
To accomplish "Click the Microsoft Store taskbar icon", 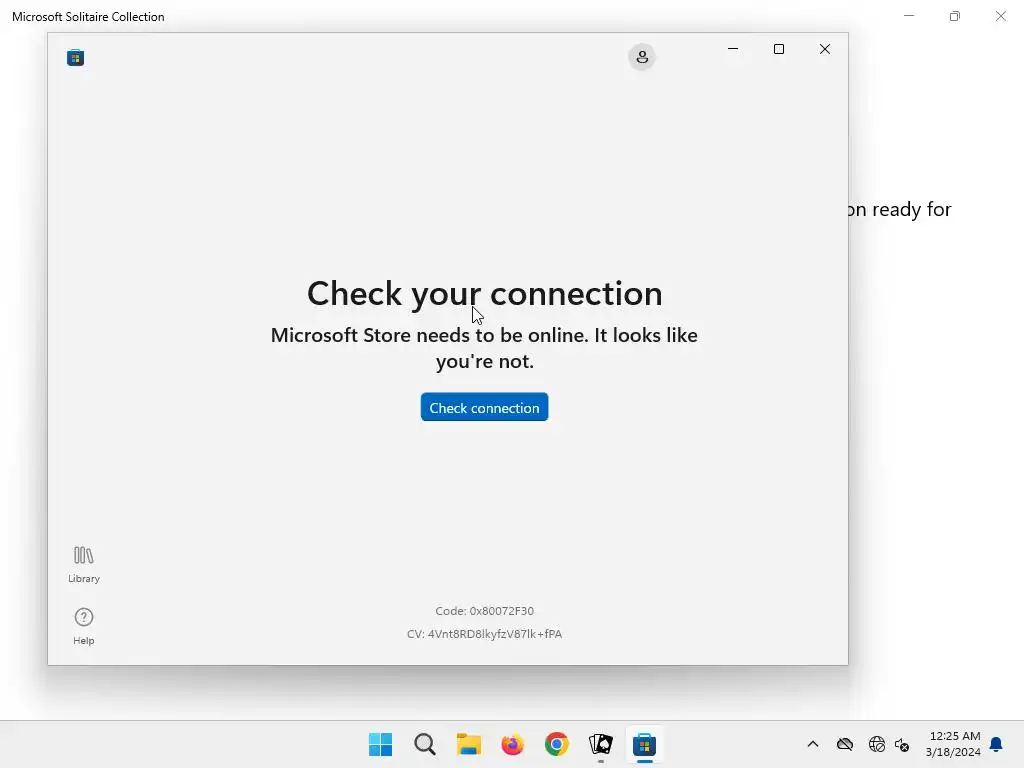I will pyautogui.click(x=645, y=744).
